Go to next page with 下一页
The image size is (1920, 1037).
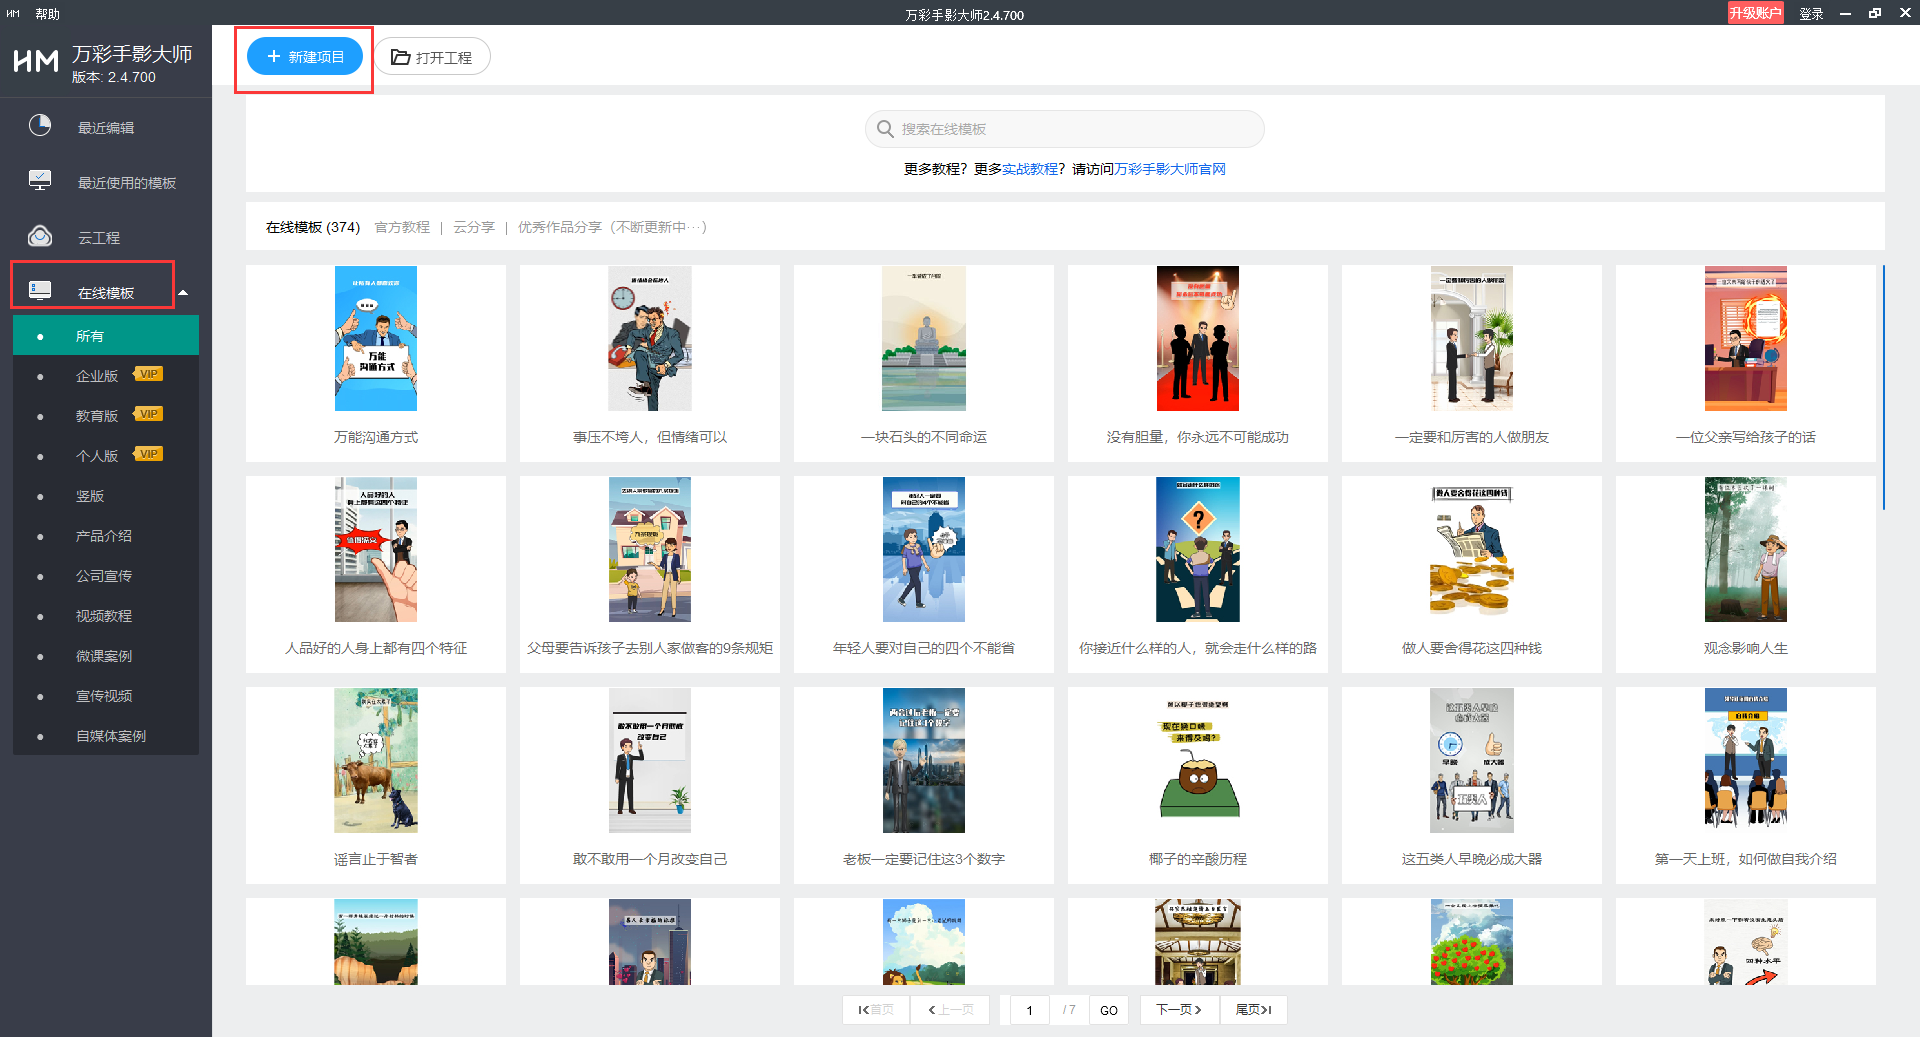[1179, 1010]
